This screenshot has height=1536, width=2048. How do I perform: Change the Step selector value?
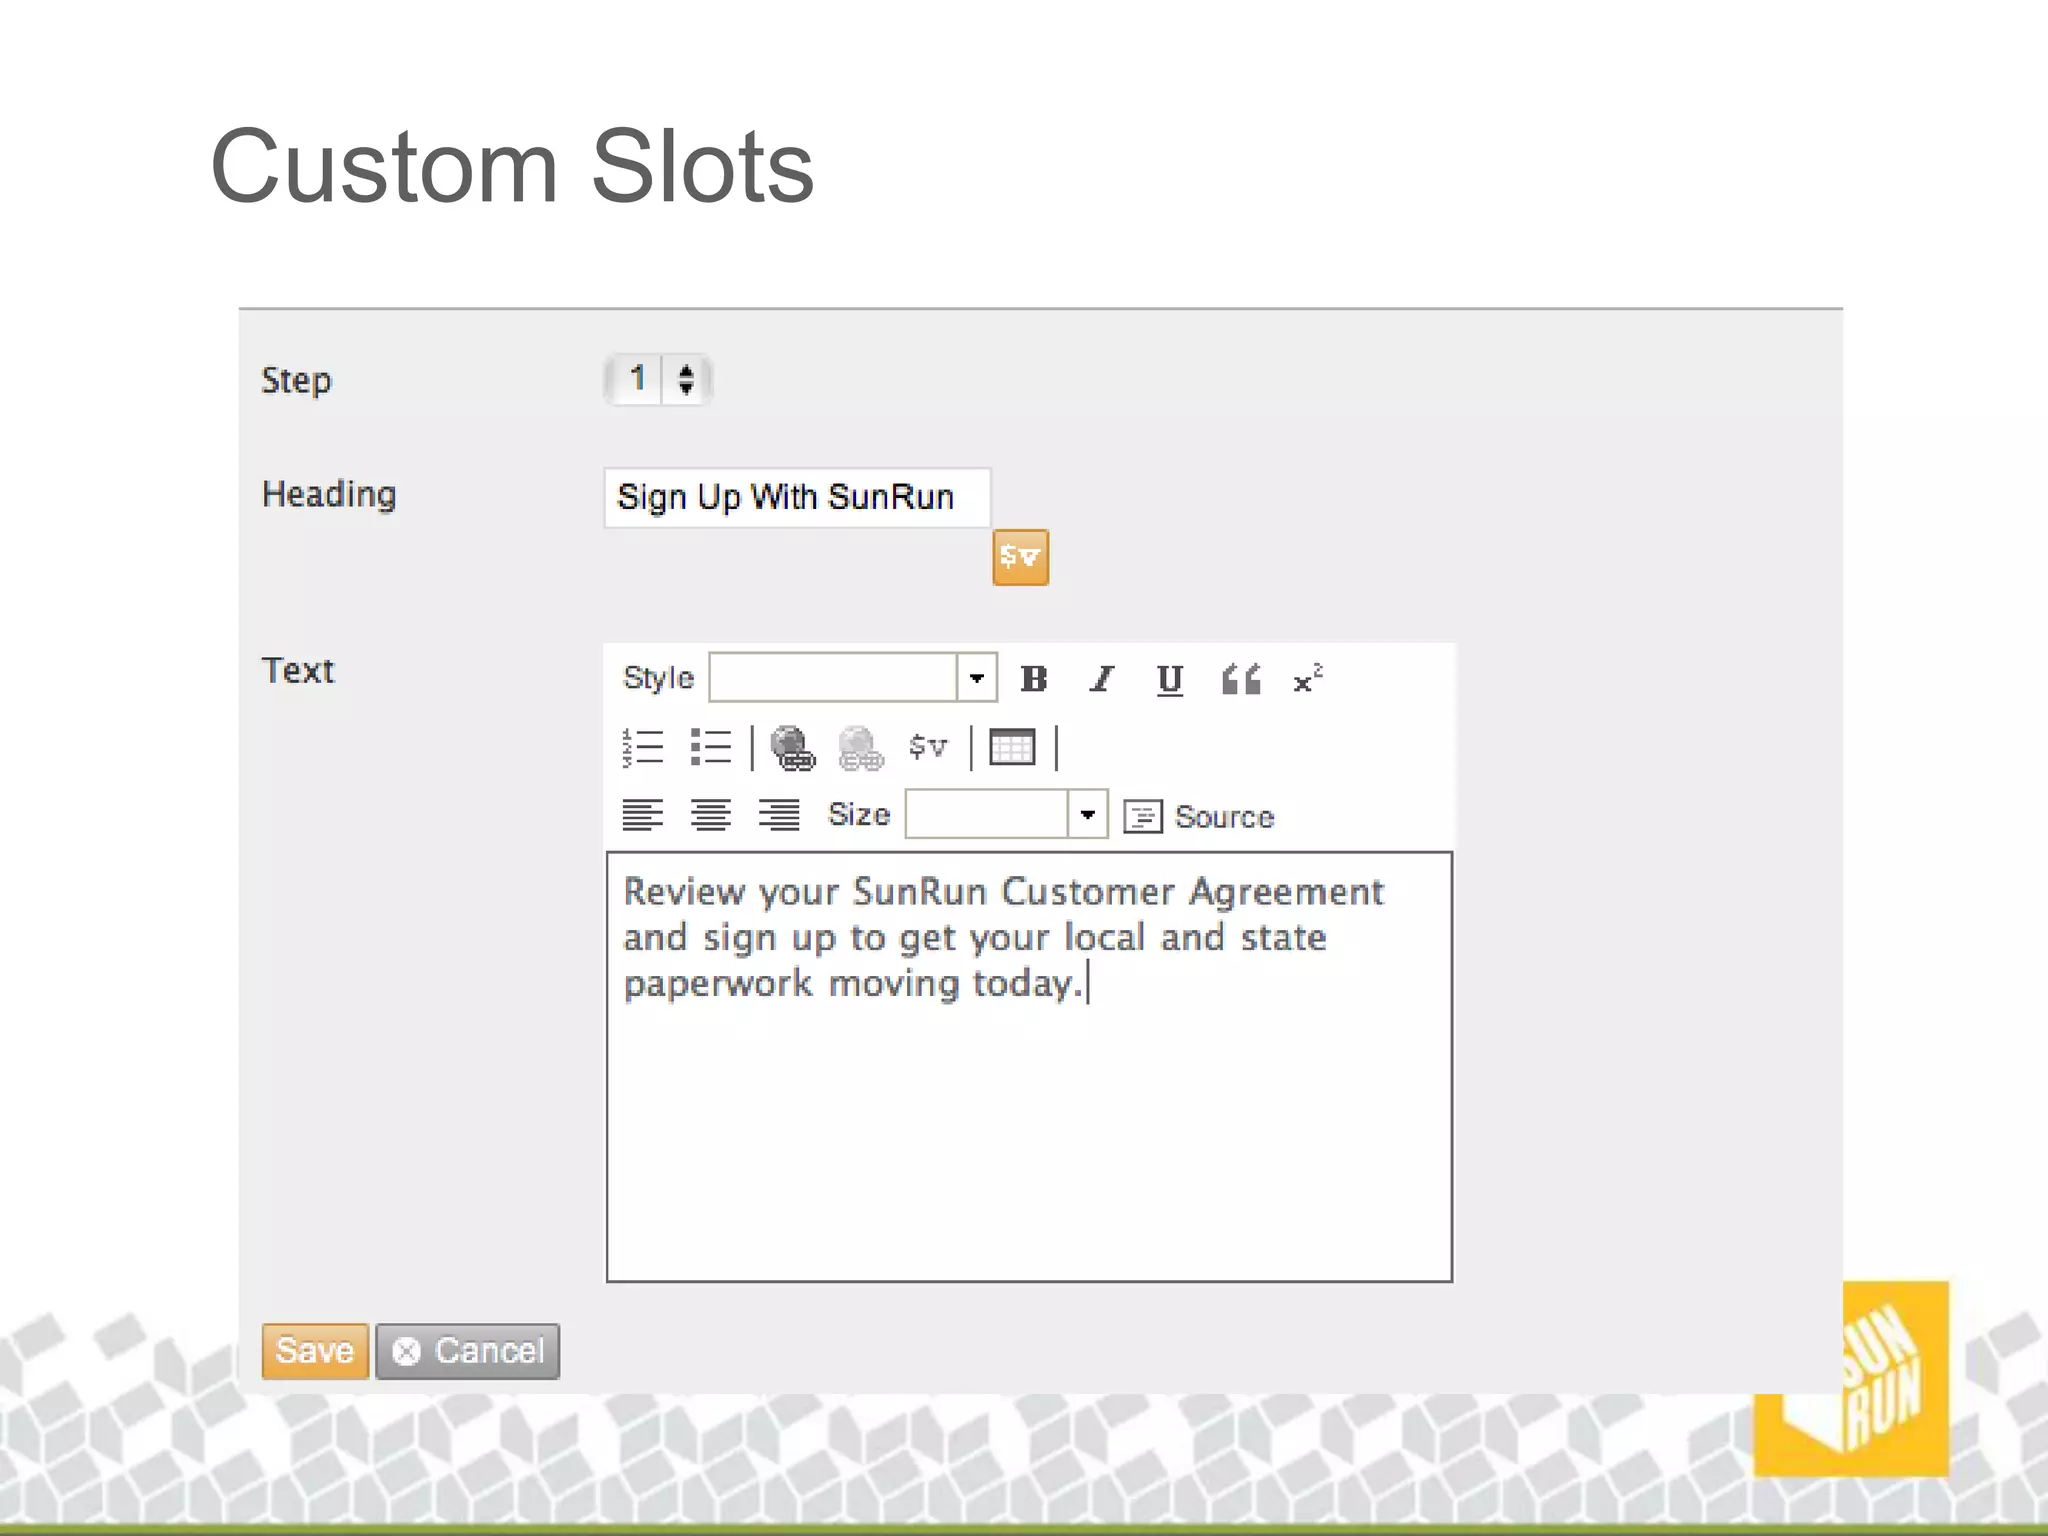click(658, 379)
